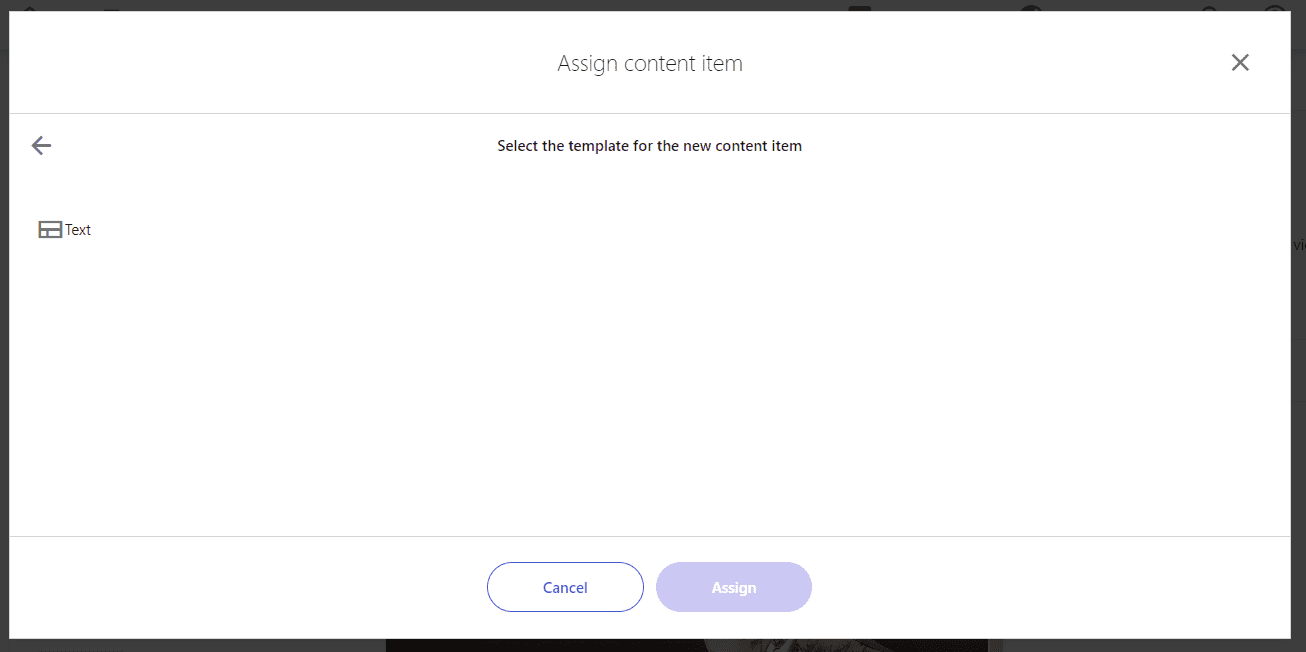Go back using the left arrow icon
Screen dimensions: 1306x652
[41, 146]
